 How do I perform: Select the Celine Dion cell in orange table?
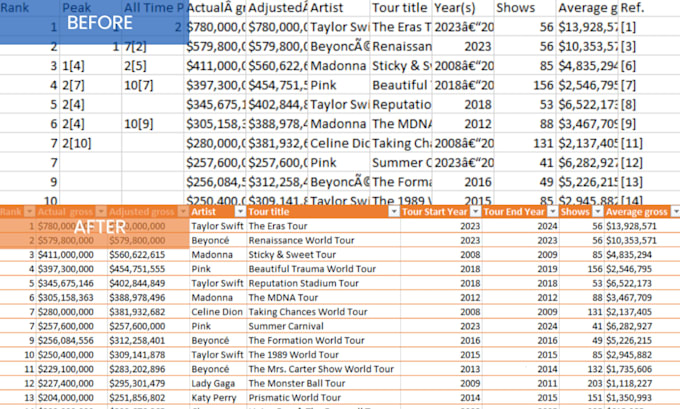pos(218,312)
